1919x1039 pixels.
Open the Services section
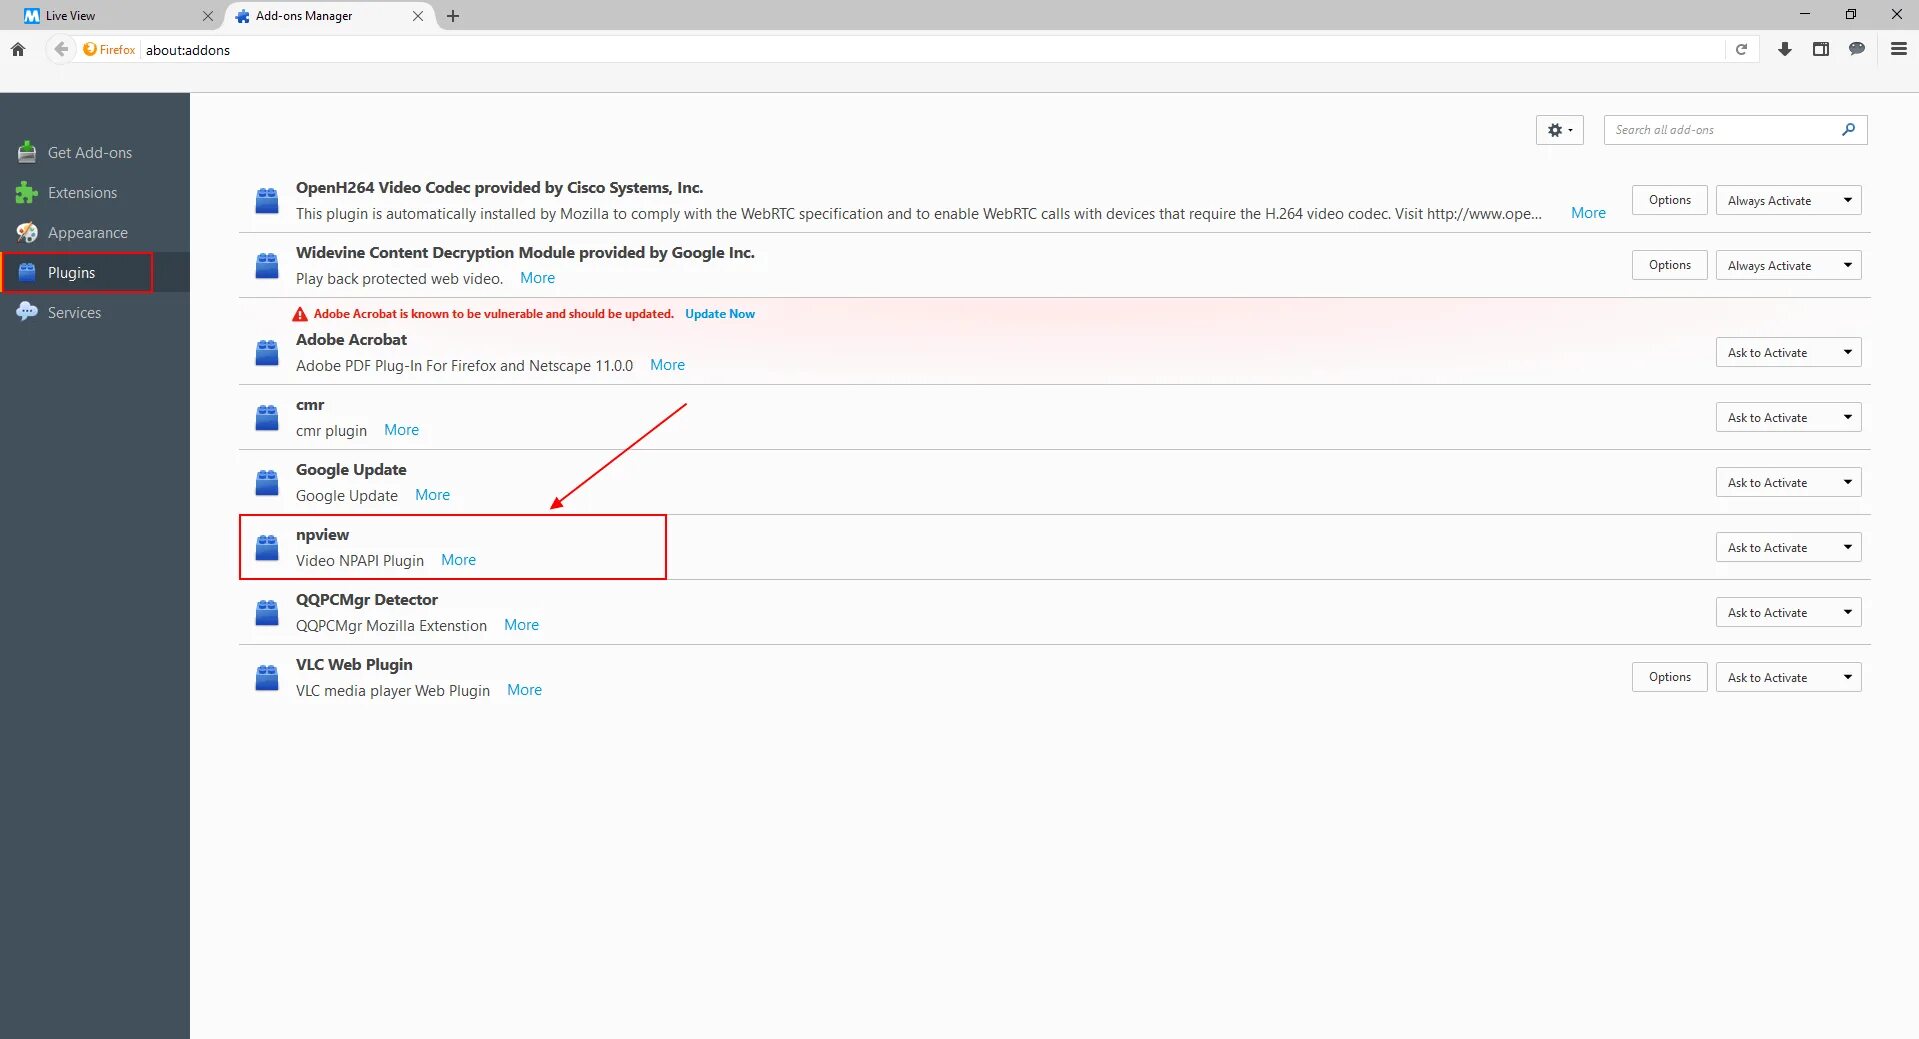(95, 312)
